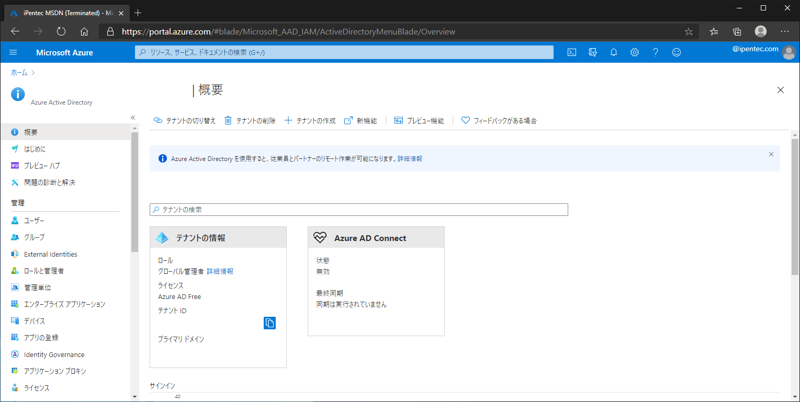Open the browser profile icon
800x402 pixels.
coord(761,32)
